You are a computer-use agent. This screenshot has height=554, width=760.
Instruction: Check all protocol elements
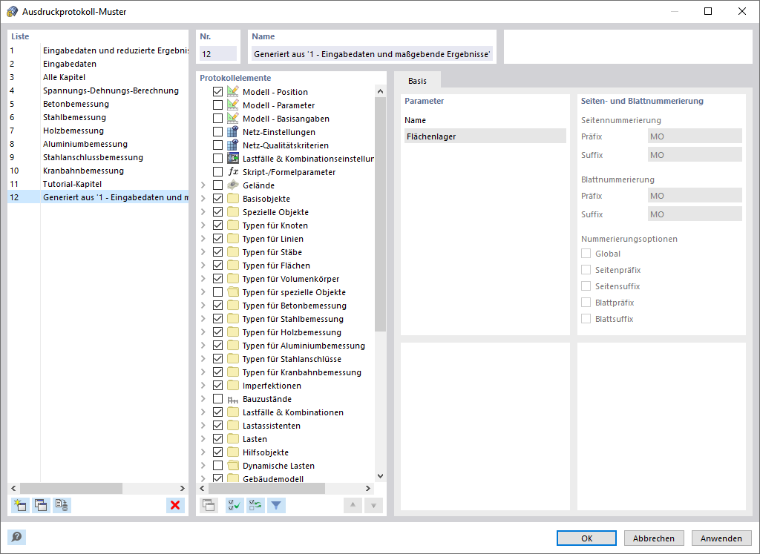coord(235,505)
